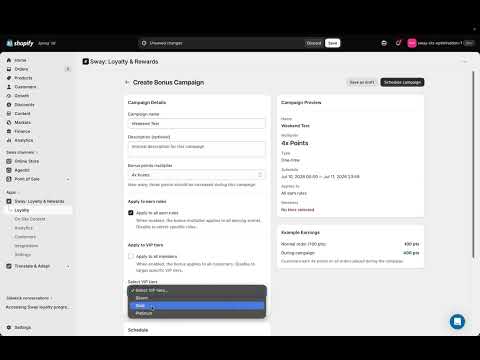Open the Translate & Adapt app
Image resolution: width=480 pixels, height=360 pixels.
click(x=32, y=266)
